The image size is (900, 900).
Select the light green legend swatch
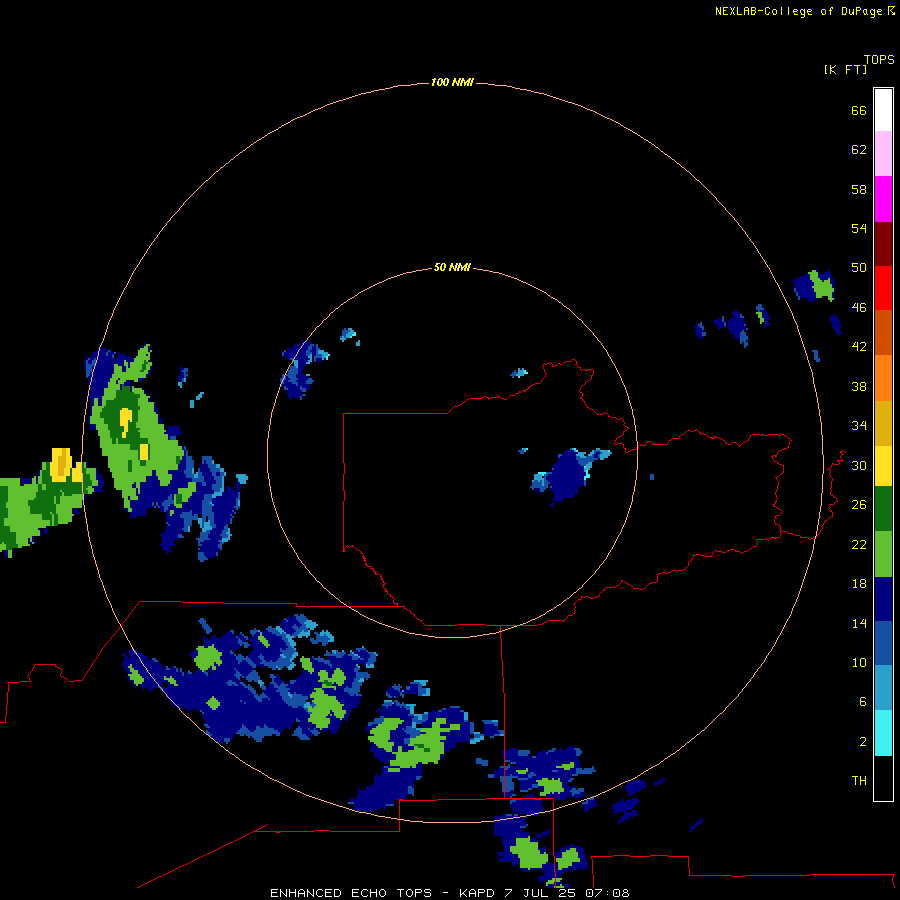click(x=883, y=554)
